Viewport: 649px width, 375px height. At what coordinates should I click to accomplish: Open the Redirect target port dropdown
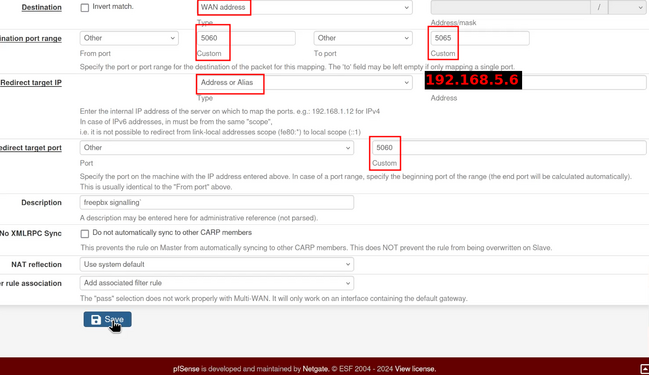click(216, 148)
